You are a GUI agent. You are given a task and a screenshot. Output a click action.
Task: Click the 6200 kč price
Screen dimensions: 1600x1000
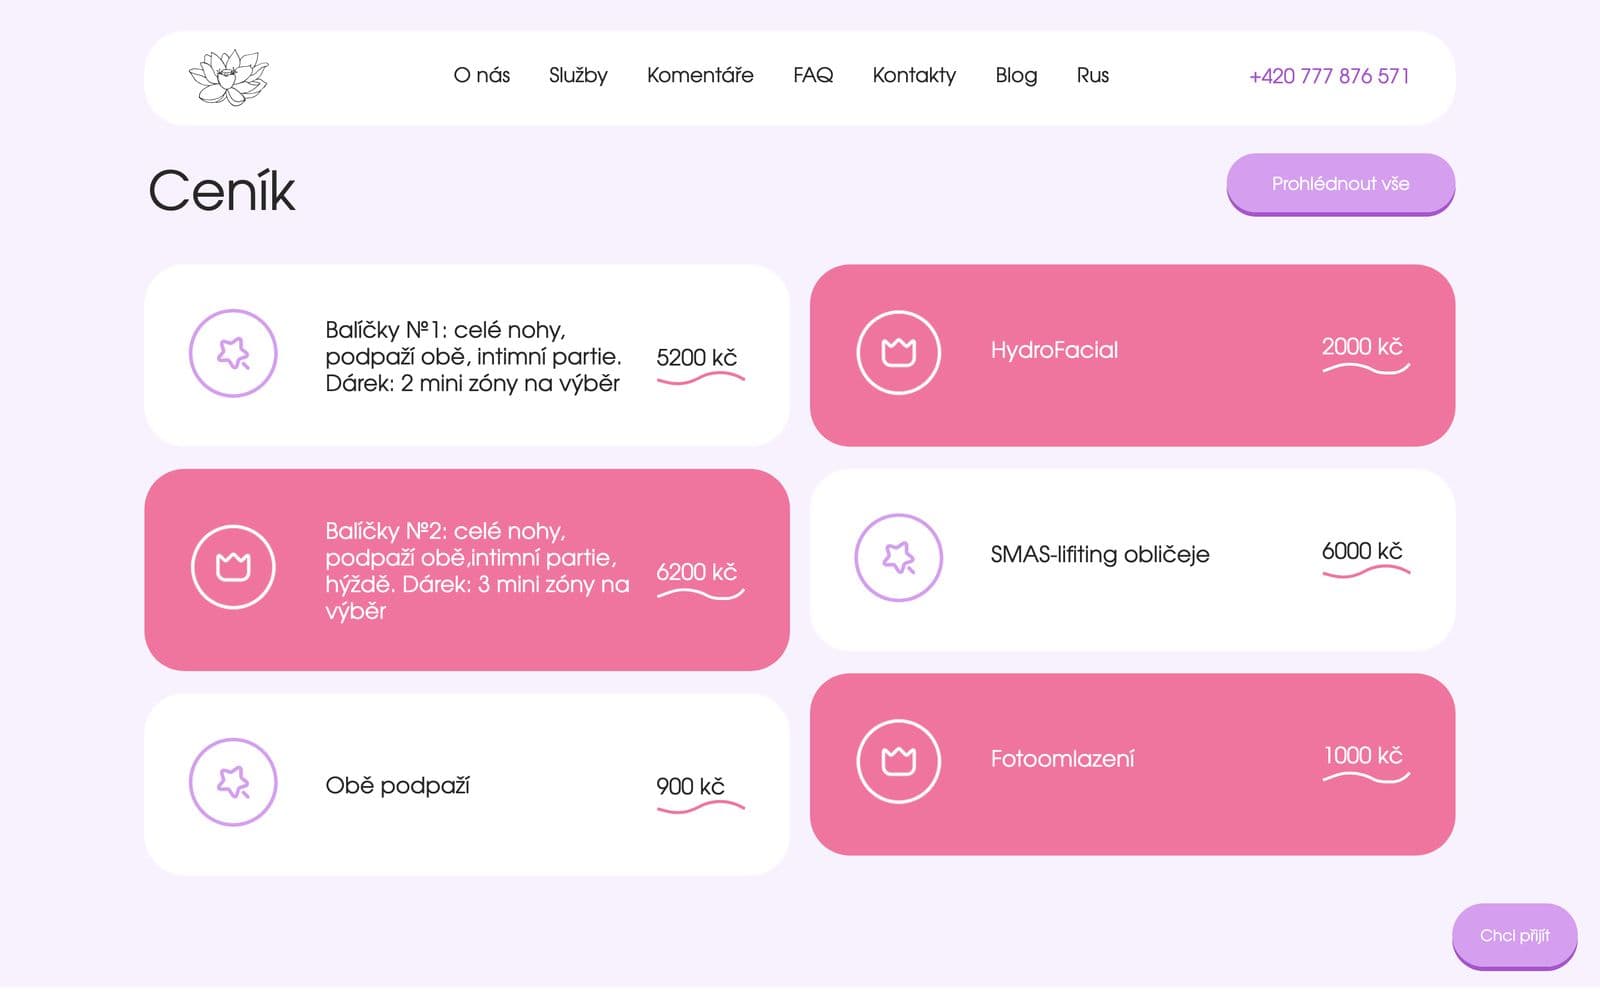[697, 572]
